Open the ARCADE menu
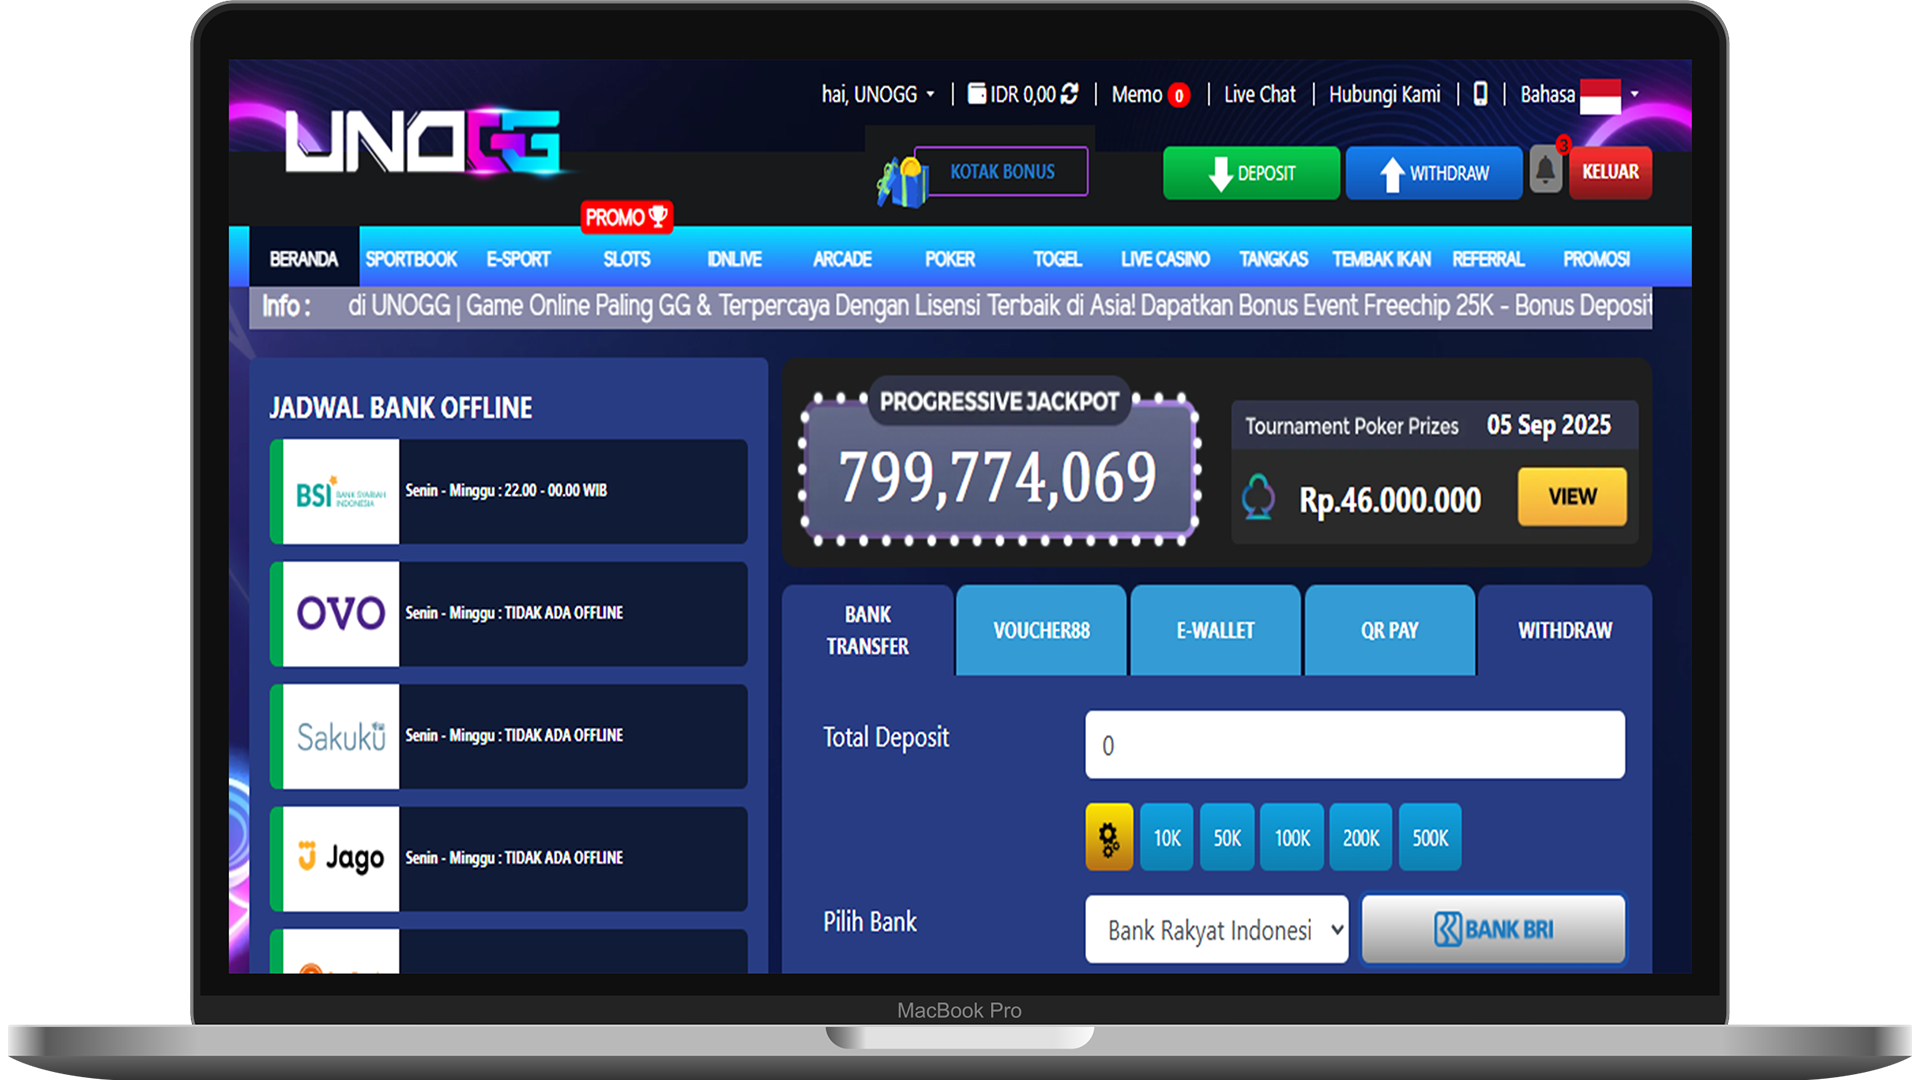The image size is (1920, 1080). (x=842, y=259)
